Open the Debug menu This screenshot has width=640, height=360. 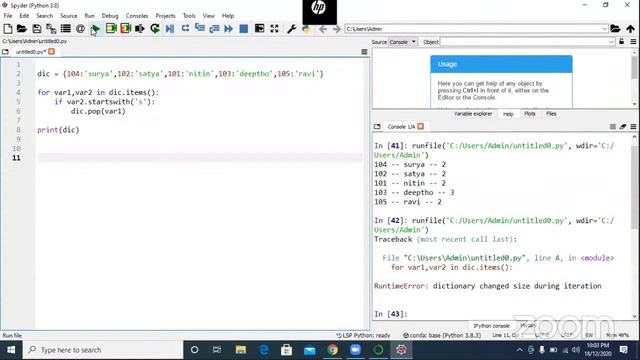pos(110,16)
